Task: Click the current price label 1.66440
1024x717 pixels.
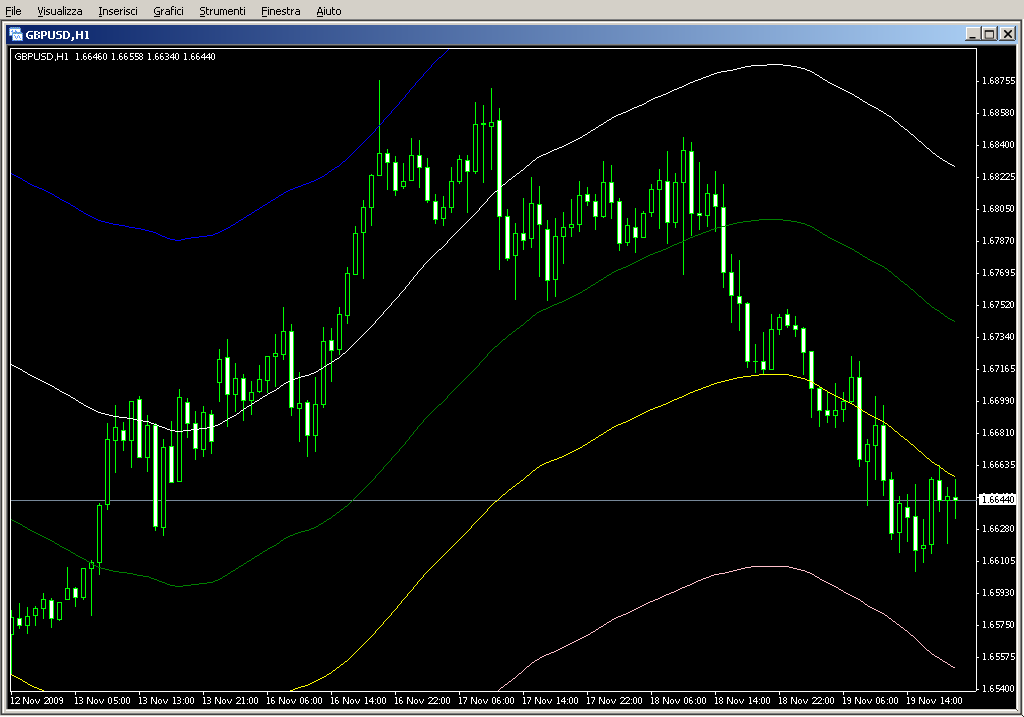Action: (x=997, y=500)
